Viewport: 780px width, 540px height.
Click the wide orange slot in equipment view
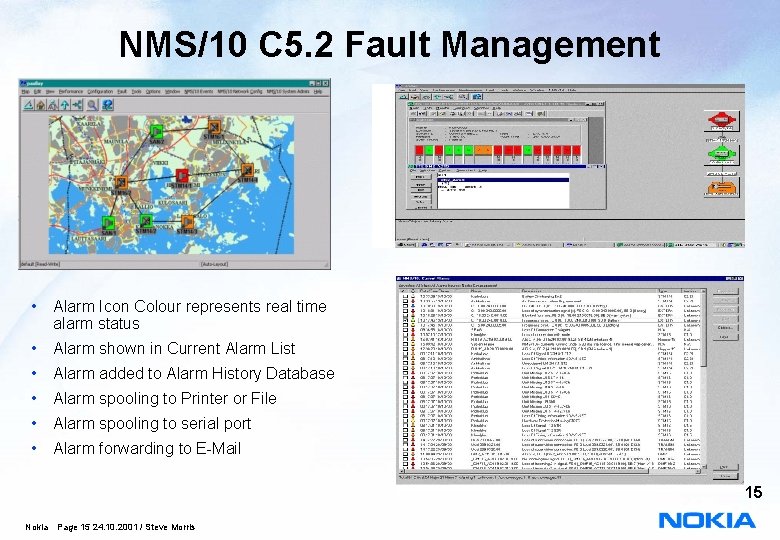pos(483,150)
